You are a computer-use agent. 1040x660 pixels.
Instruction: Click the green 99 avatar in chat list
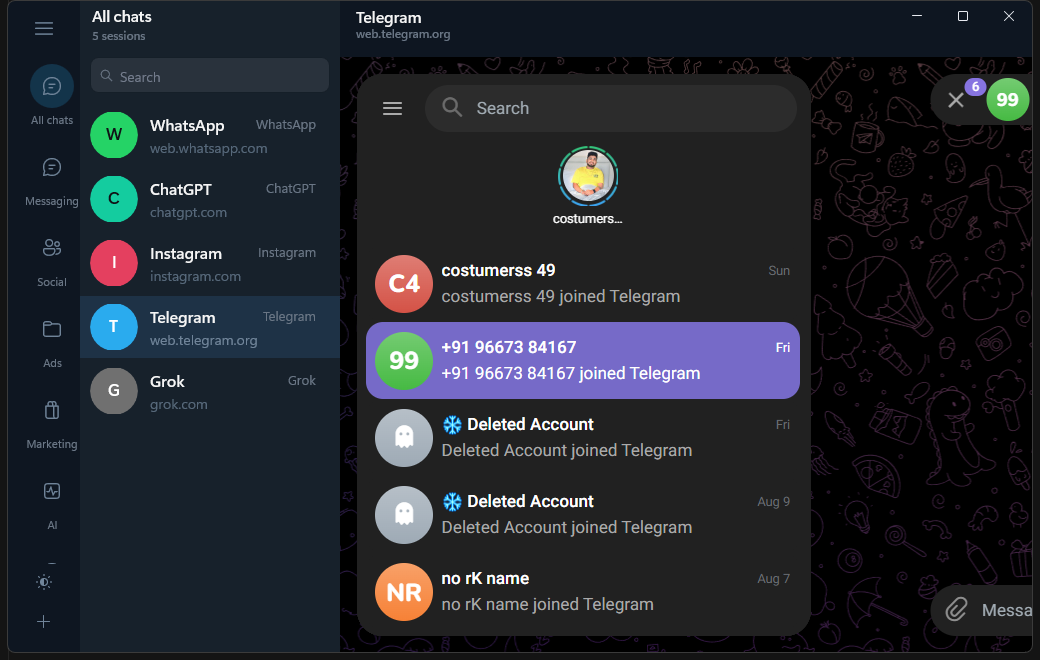404,361
